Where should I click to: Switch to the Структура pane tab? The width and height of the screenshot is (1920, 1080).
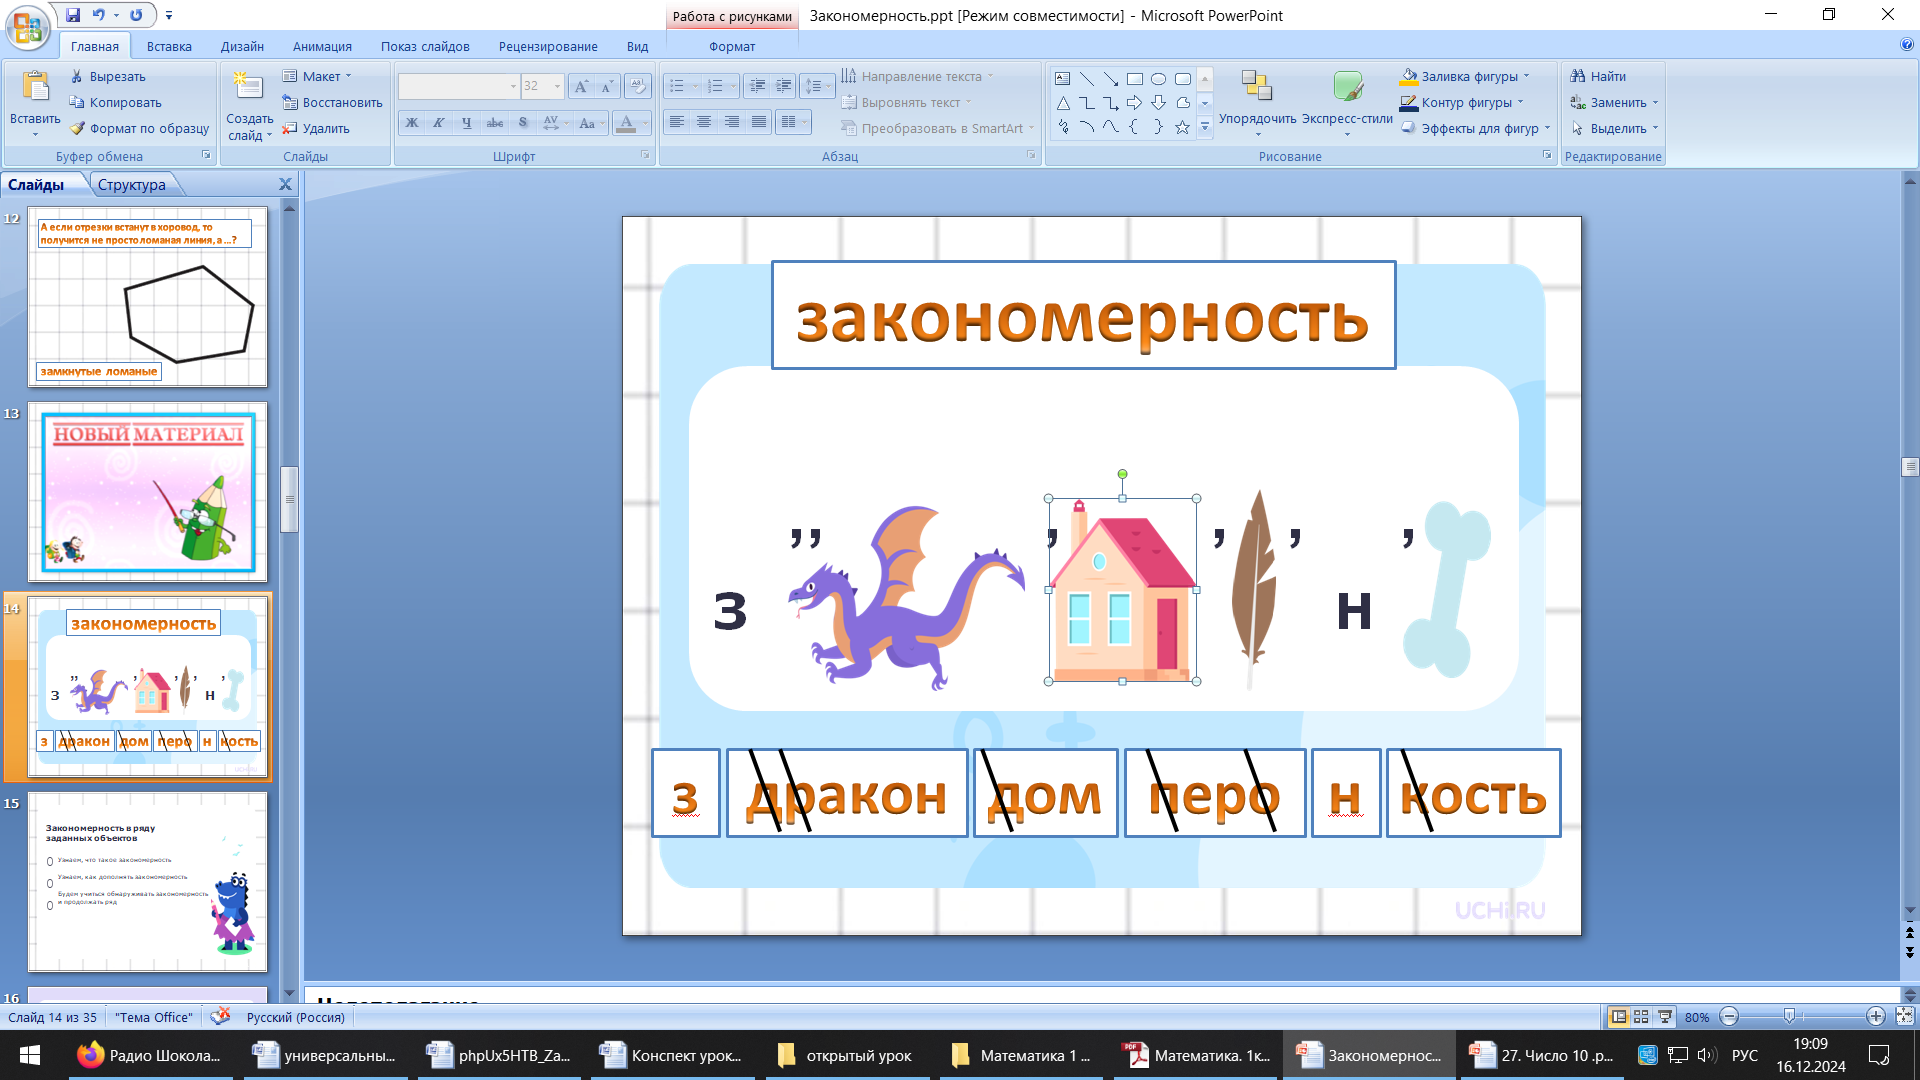[x=131, y=184]
